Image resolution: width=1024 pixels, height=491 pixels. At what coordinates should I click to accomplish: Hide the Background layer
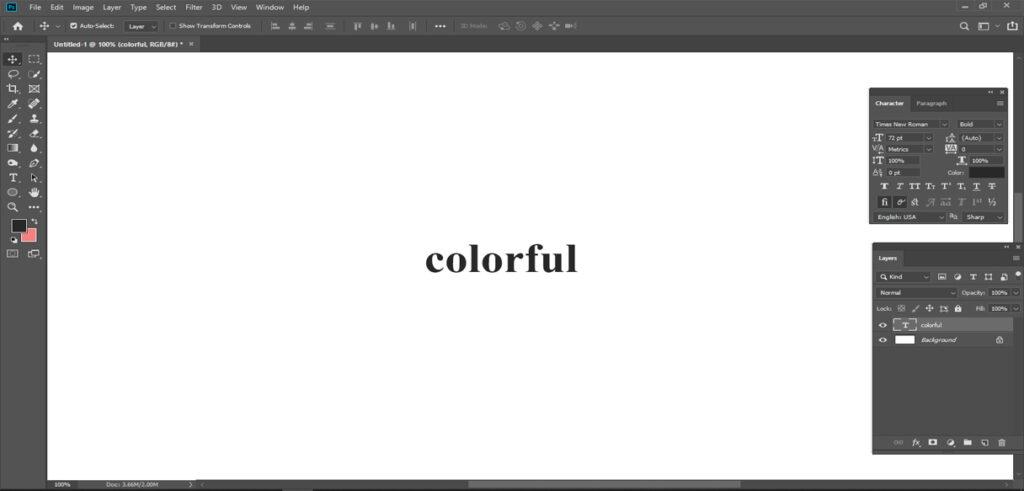point(883,340)
